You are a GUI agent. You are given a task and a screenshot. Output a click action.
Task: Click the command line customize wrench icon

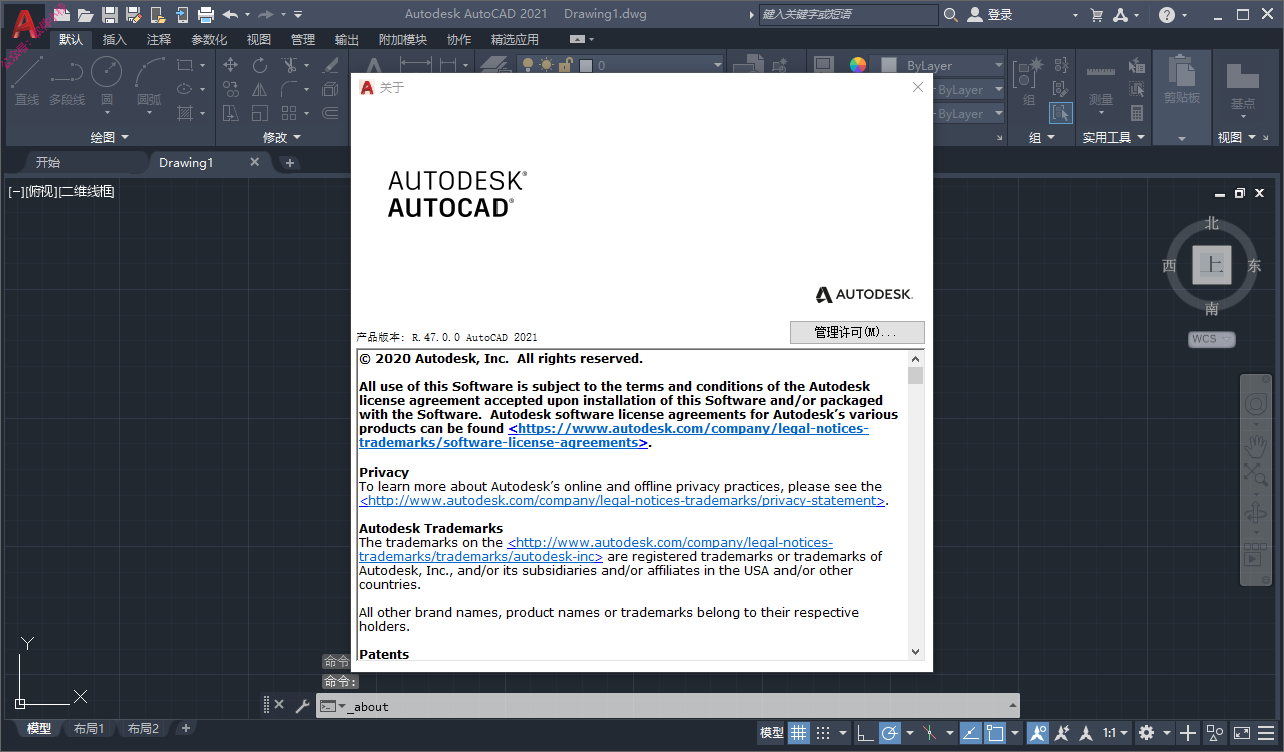click(x=302, y=705)
